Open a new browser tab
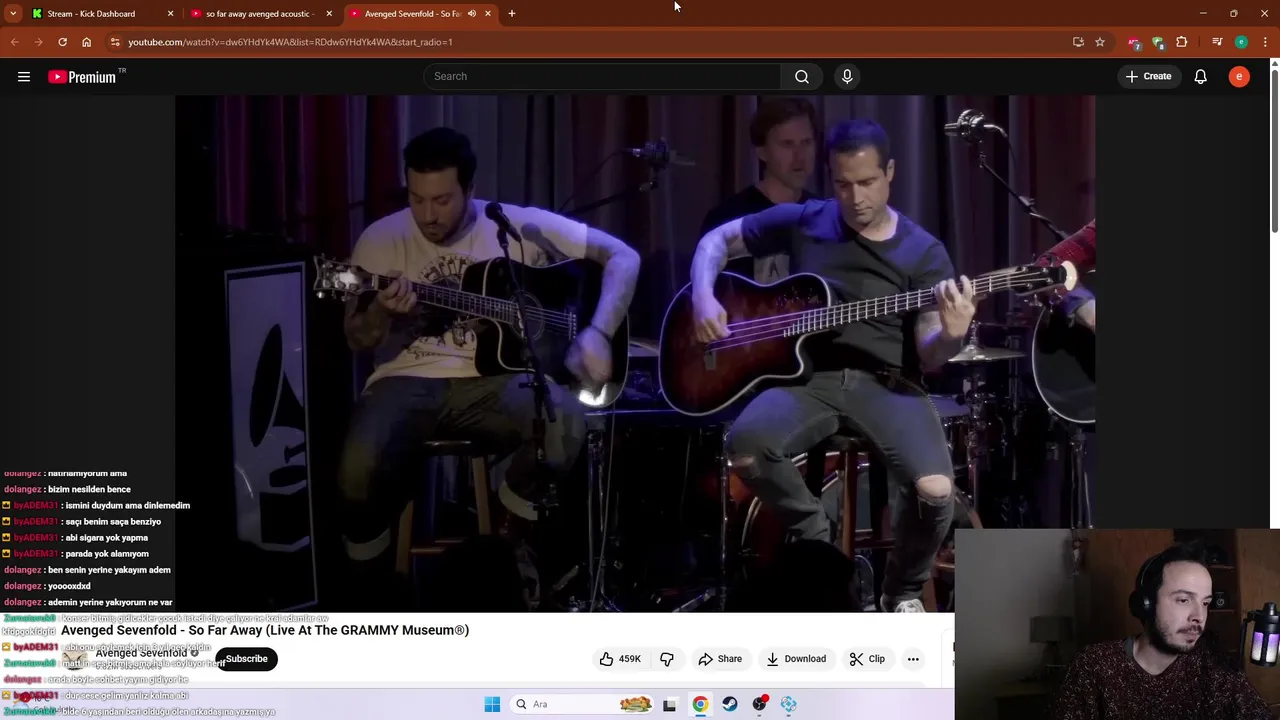 [512, 13]
